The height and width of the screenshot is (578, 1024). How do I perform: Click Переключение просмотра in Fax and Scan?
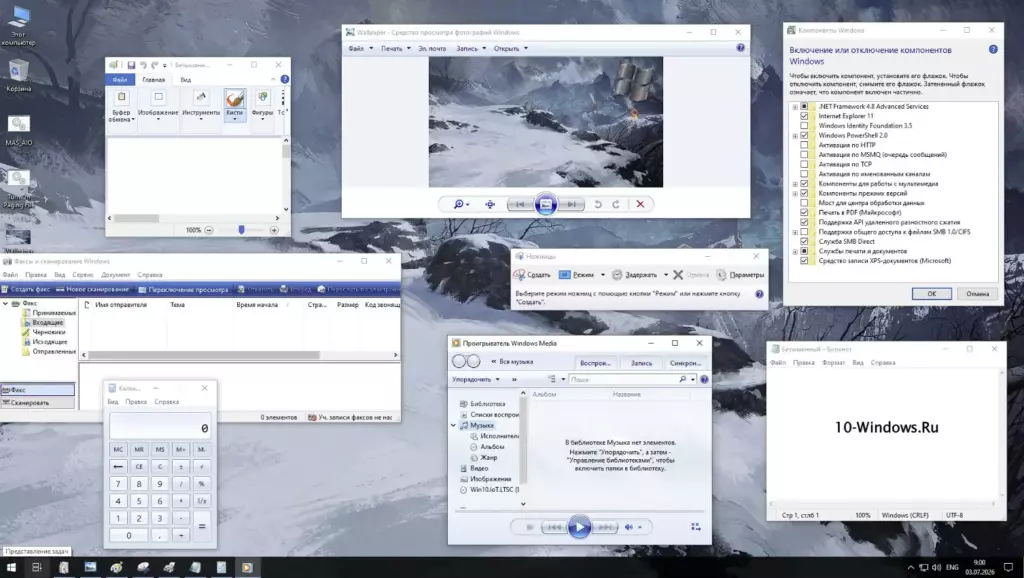pyautogui.click(x=183, y=289)
